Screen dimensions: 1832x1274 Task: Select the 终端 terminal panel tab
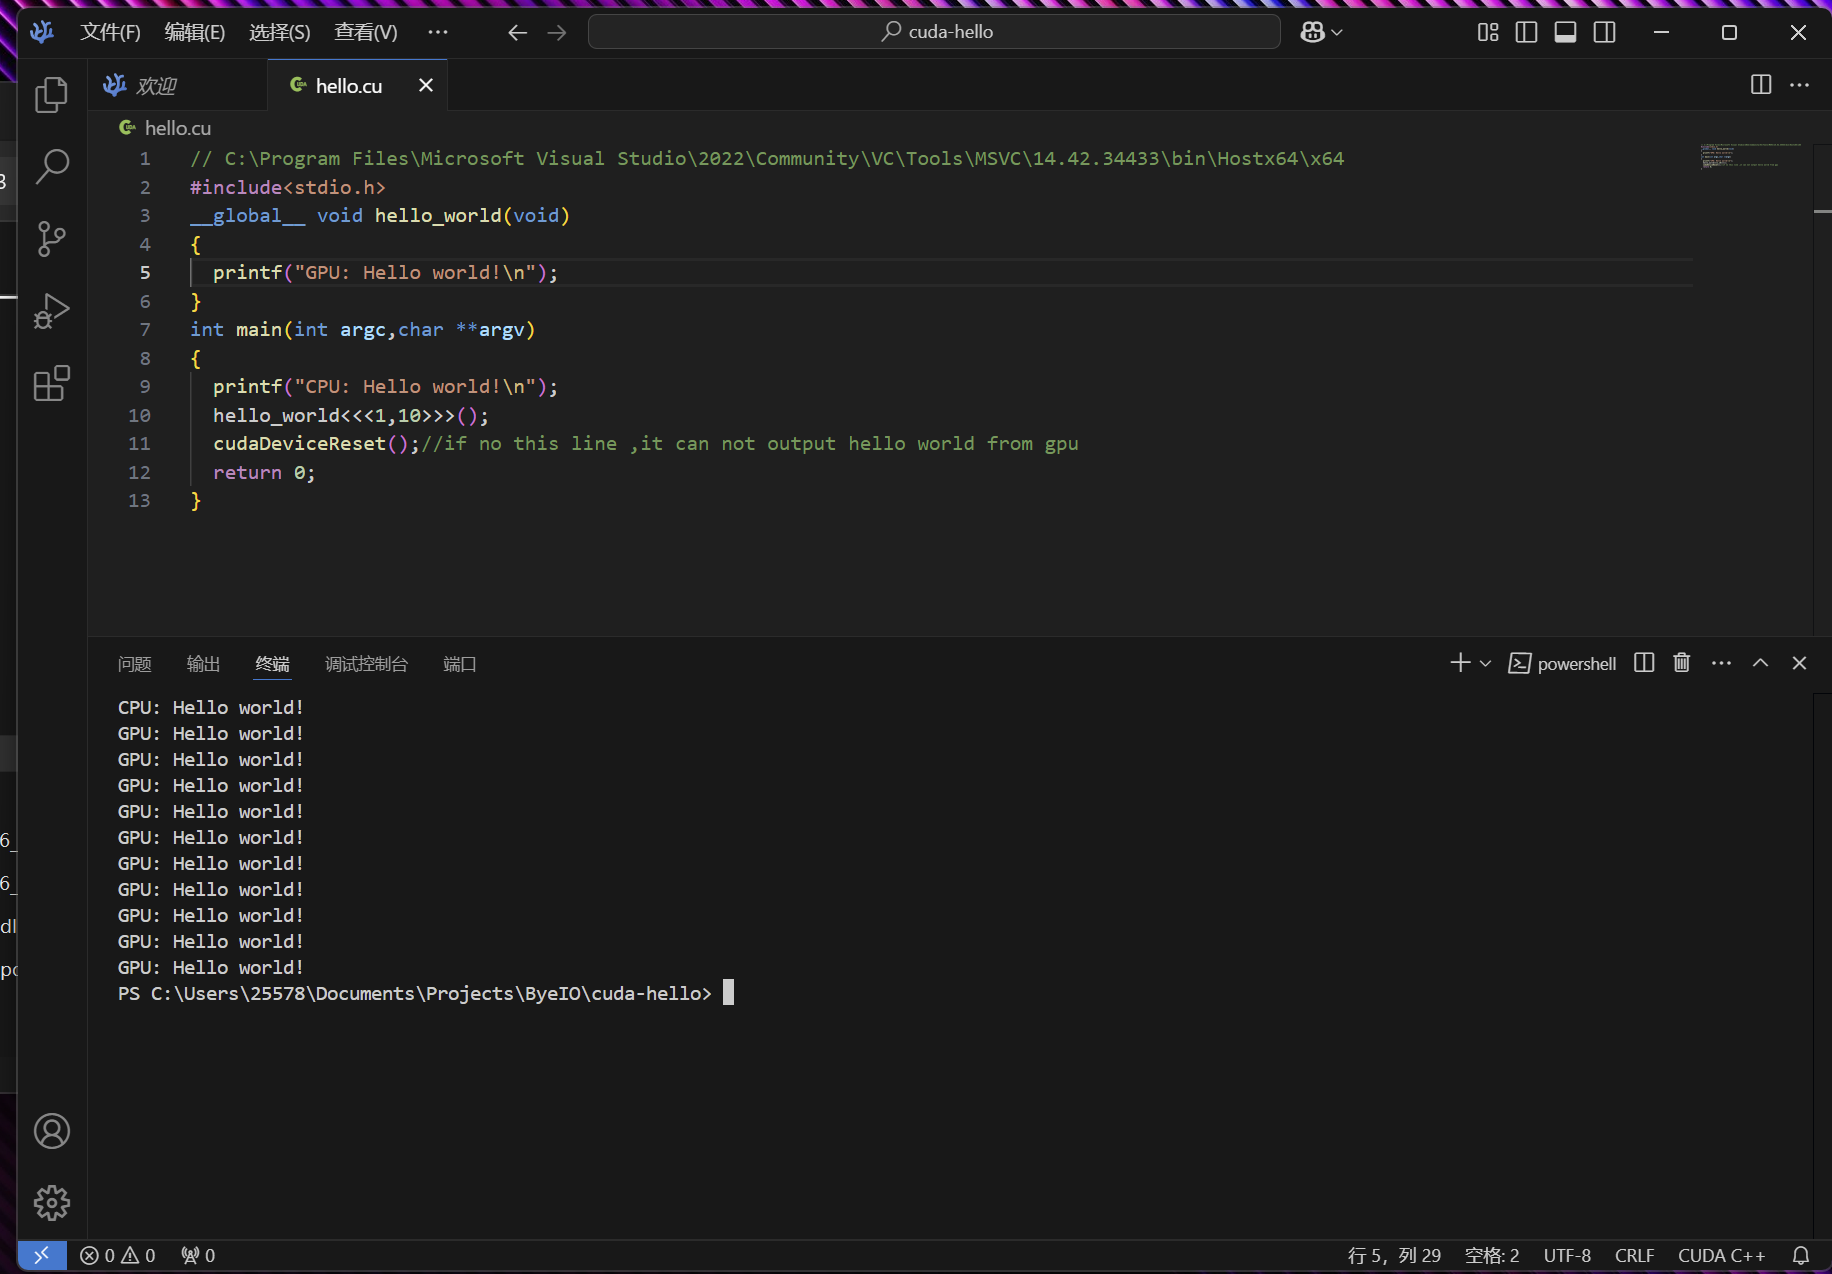[272, 664]
